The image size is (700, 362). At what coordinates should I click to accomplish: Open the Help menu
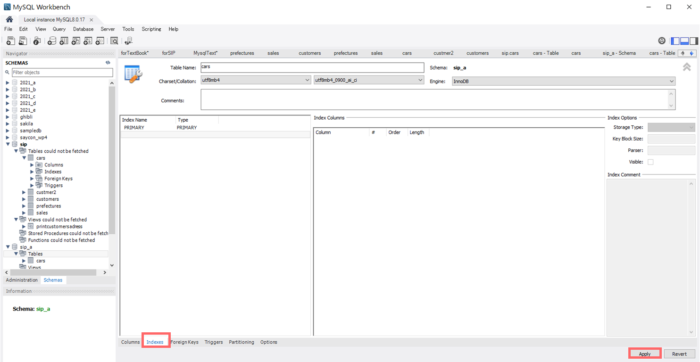click(173, 29)
